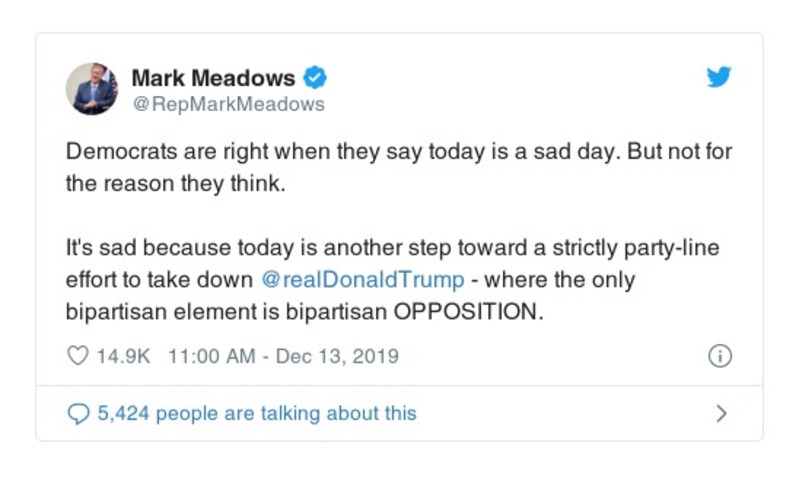Like the tweet with the heart icon
The image size is (799, 490).
[x=77, y=356]
